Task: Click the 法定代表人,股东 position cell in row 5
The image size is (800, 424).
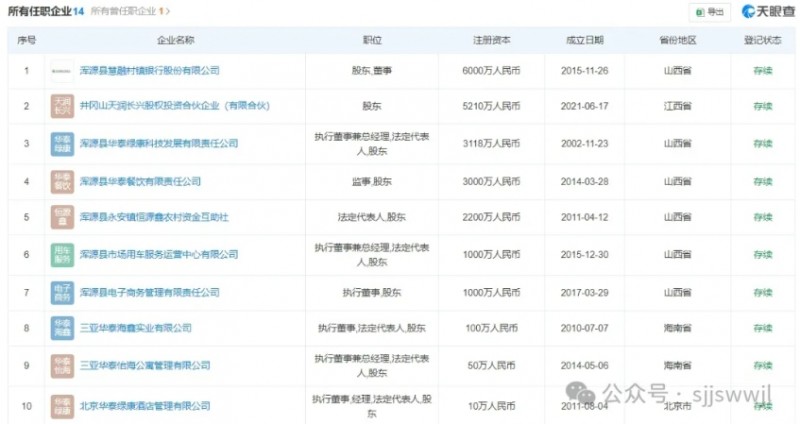Action: click(372, 217)
